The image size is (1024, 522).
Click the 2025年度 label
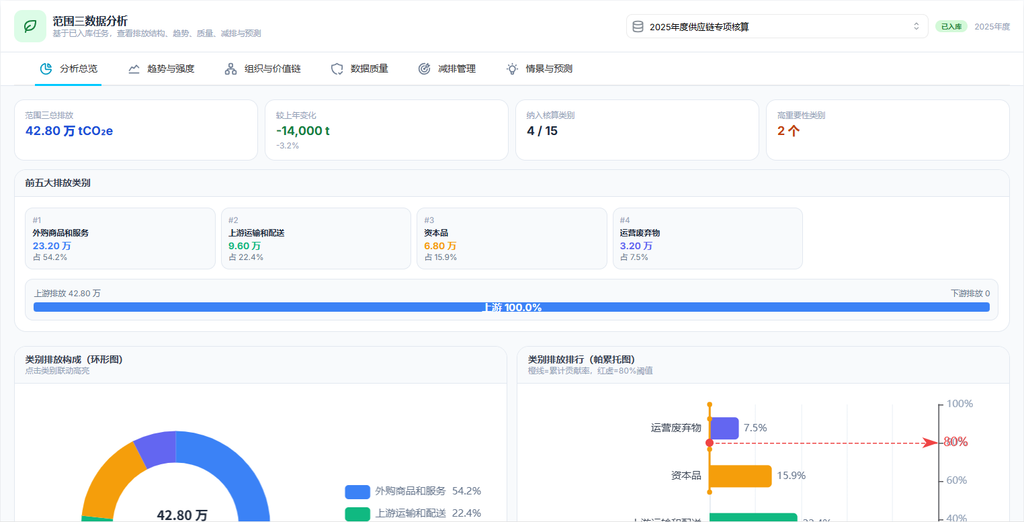992,27
